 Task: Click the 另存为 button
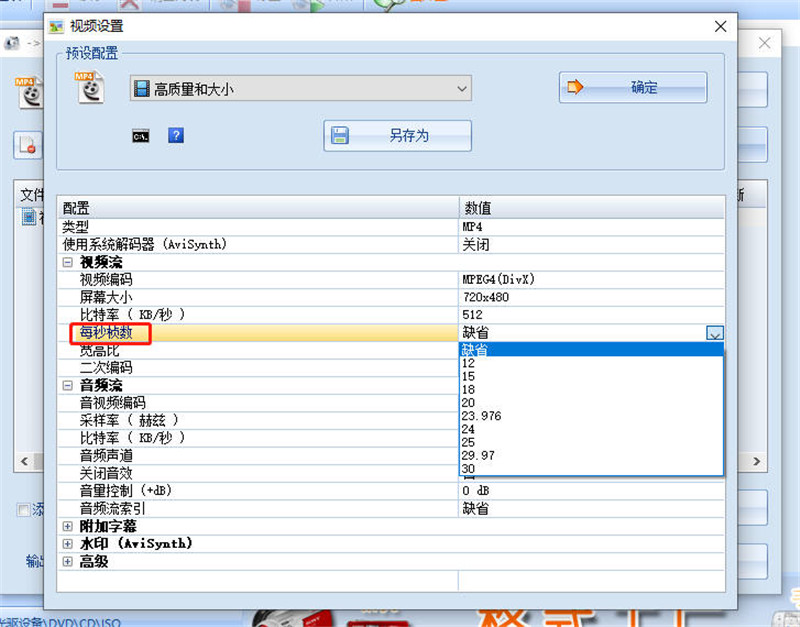point(397,136)
